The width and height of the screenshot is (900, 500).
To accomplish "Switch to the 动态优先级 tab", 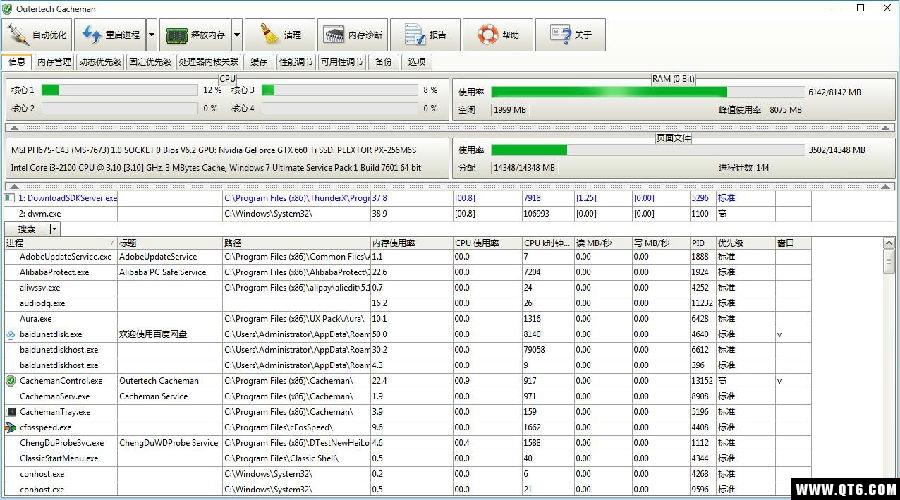I will [100, 62].
